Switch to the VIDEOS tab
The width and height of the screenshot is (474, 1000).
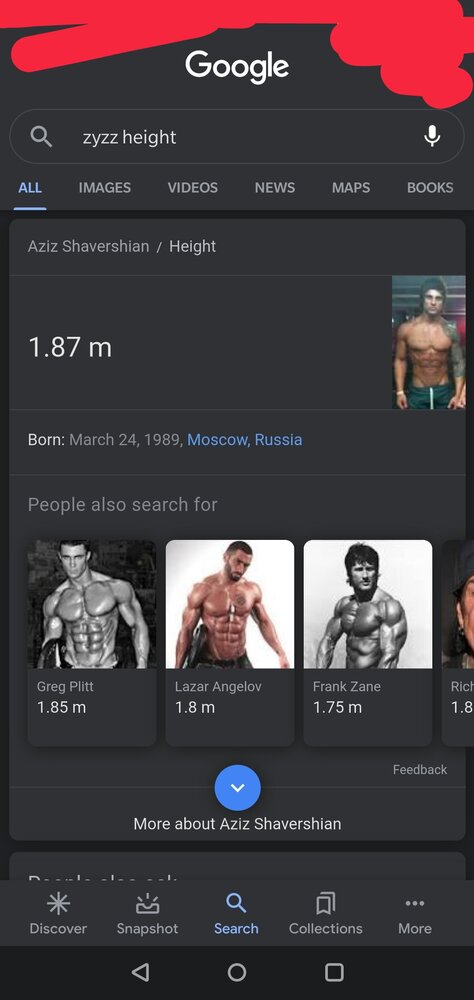coord(193,188)
